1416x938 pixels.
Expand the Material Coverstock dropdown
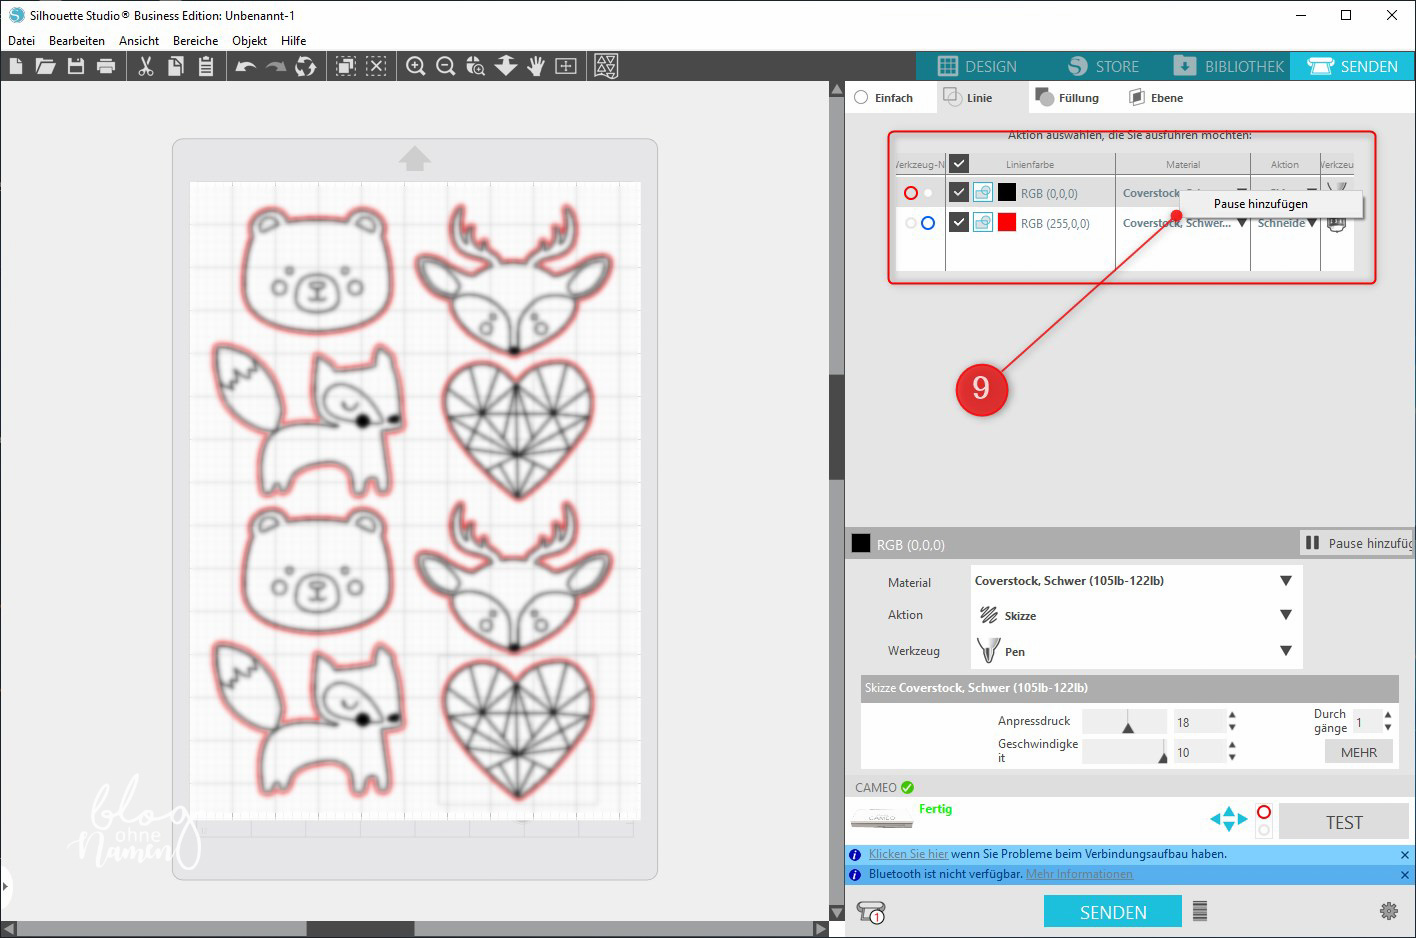1285,581
